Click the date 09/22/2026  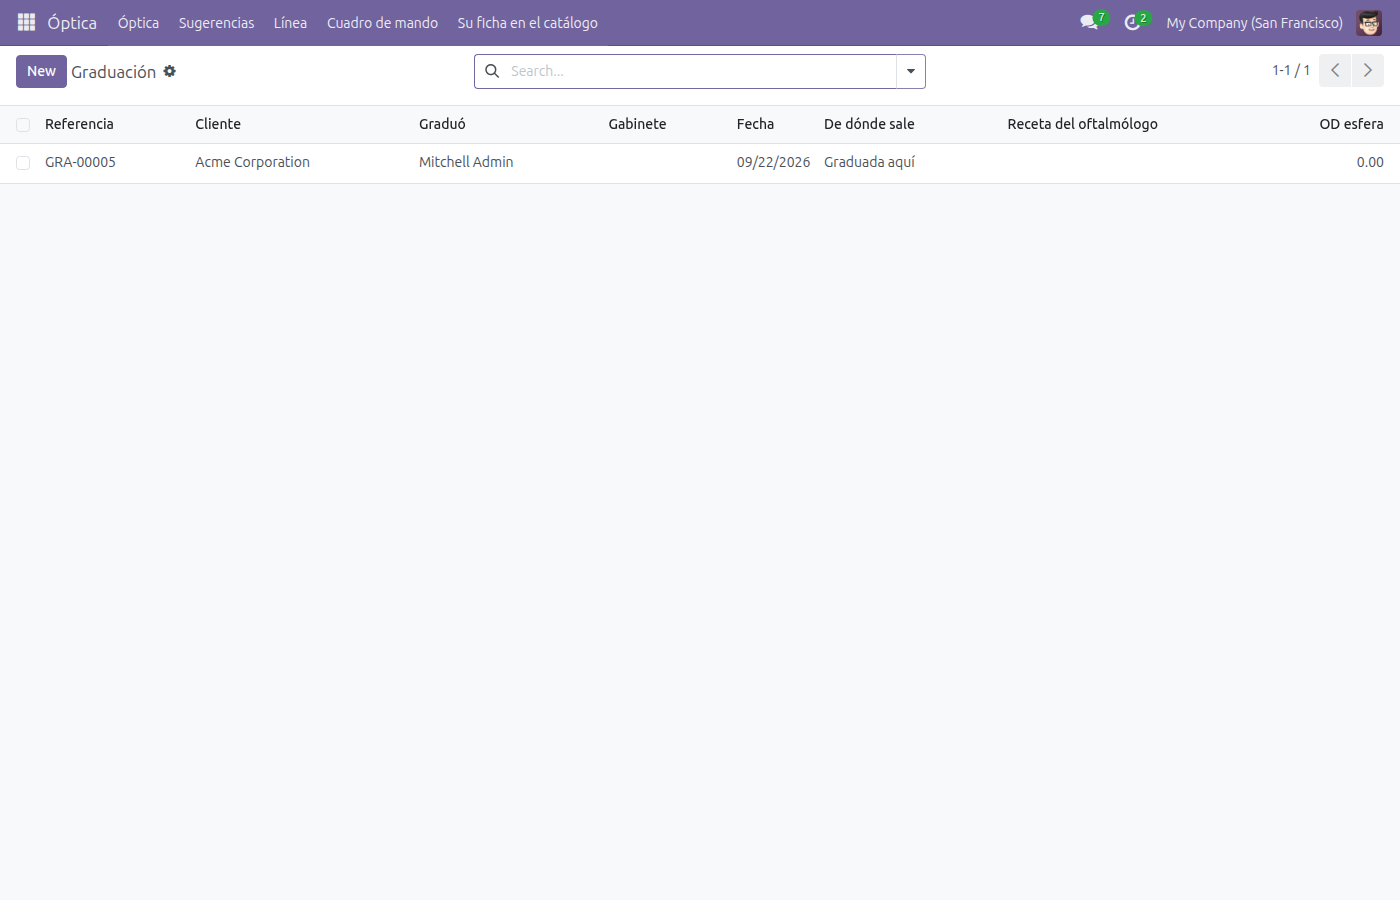pos(773,162)
